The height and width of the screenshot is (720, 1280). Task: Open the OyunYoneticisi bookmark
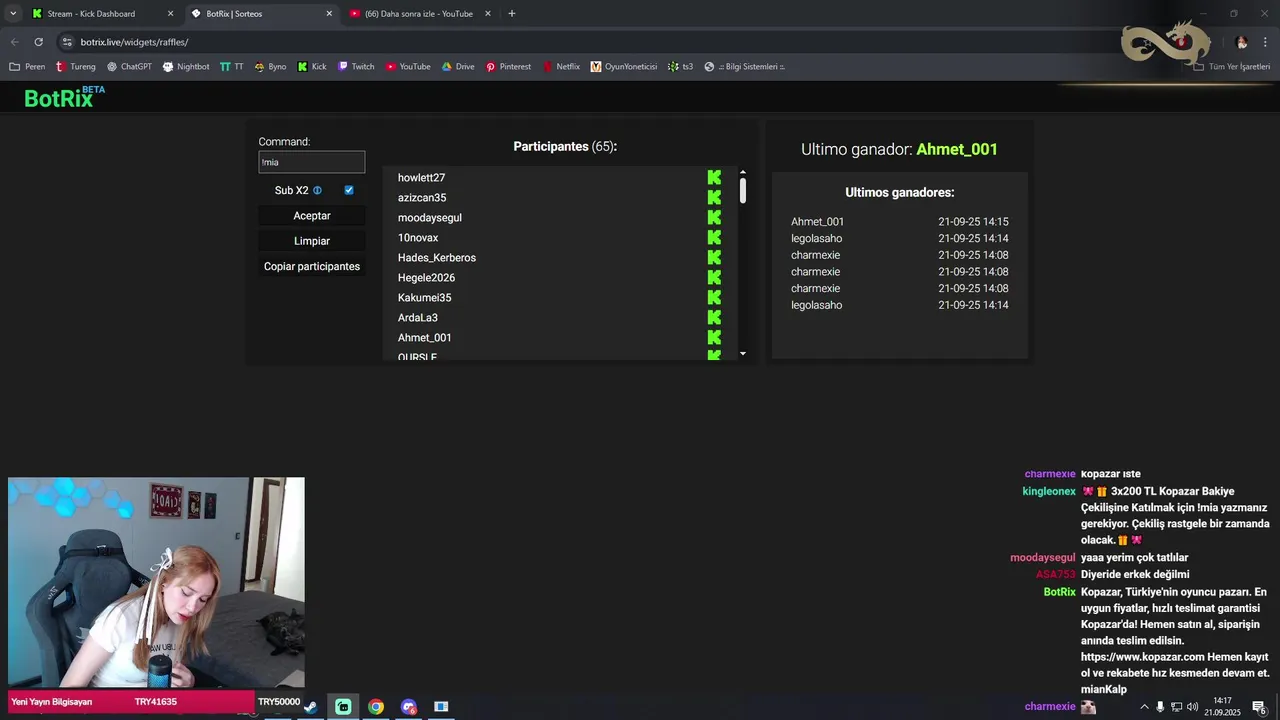[x=624, y=67]
